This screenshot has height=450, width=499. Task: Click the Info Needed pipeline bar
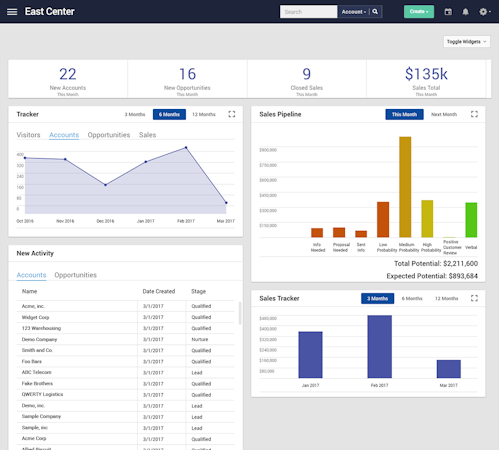317,233
